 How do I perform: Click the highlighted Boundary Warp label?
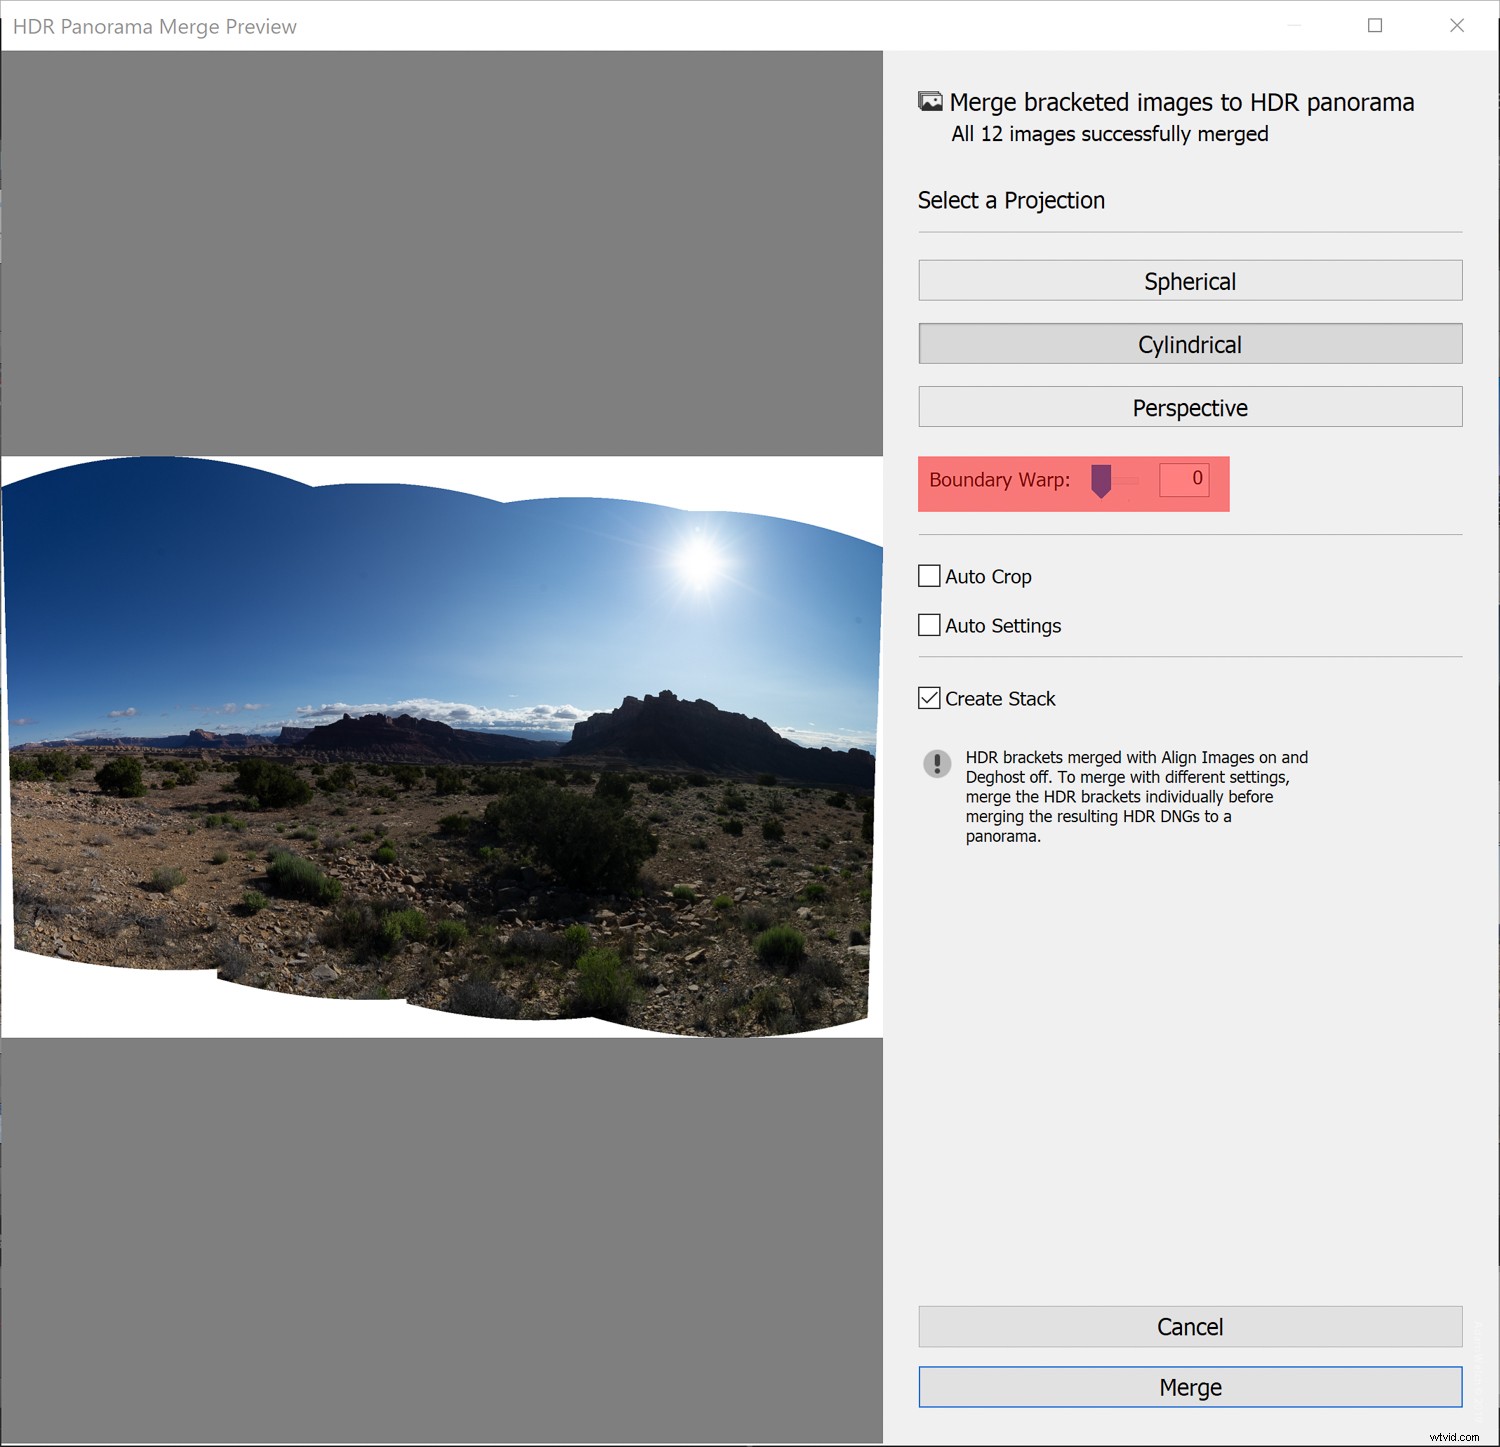(x=998, y=480)
